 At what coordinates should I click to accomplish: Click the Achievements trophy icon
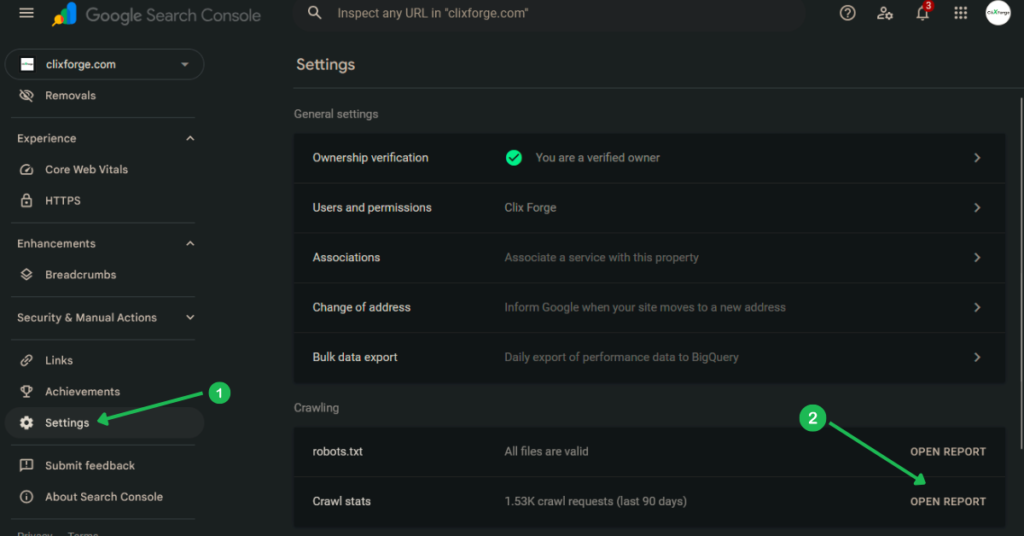click(26, 392)
